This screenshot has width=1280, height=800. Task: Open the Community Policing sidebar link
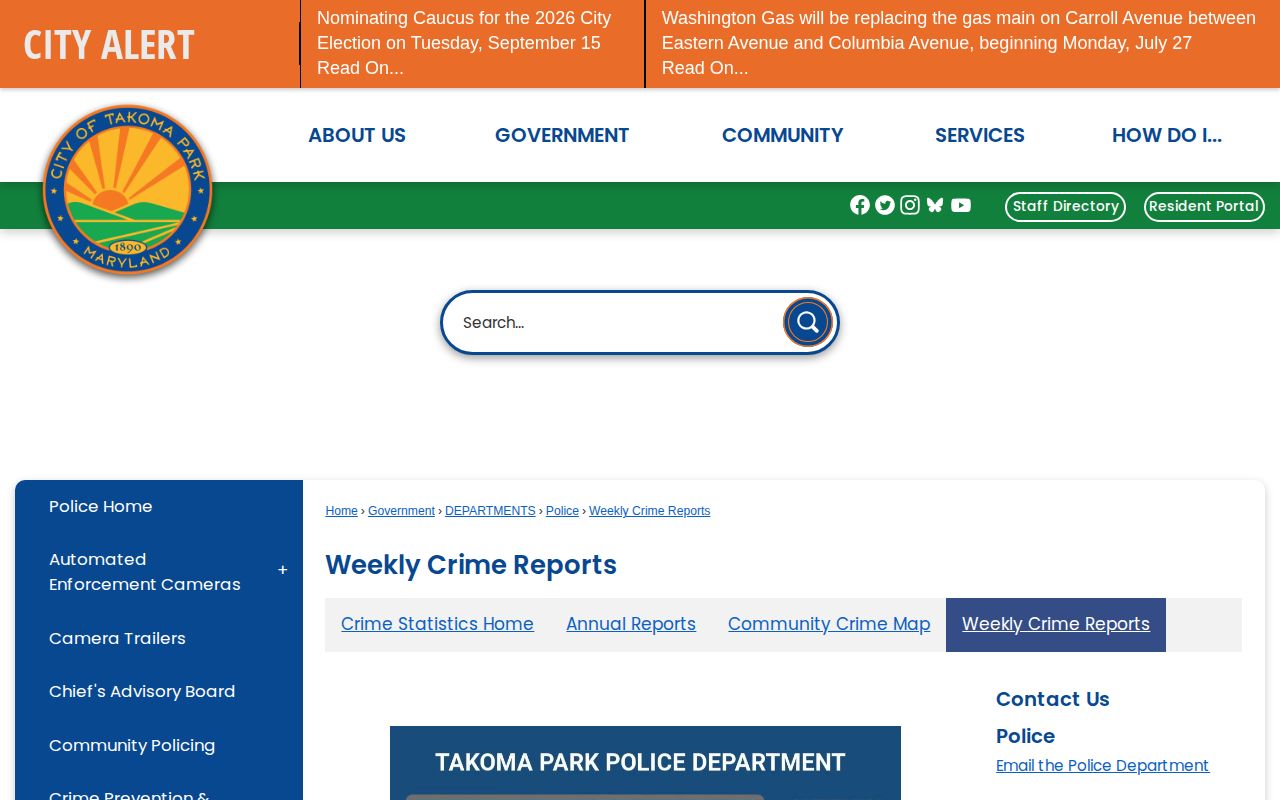coord(132,745)
